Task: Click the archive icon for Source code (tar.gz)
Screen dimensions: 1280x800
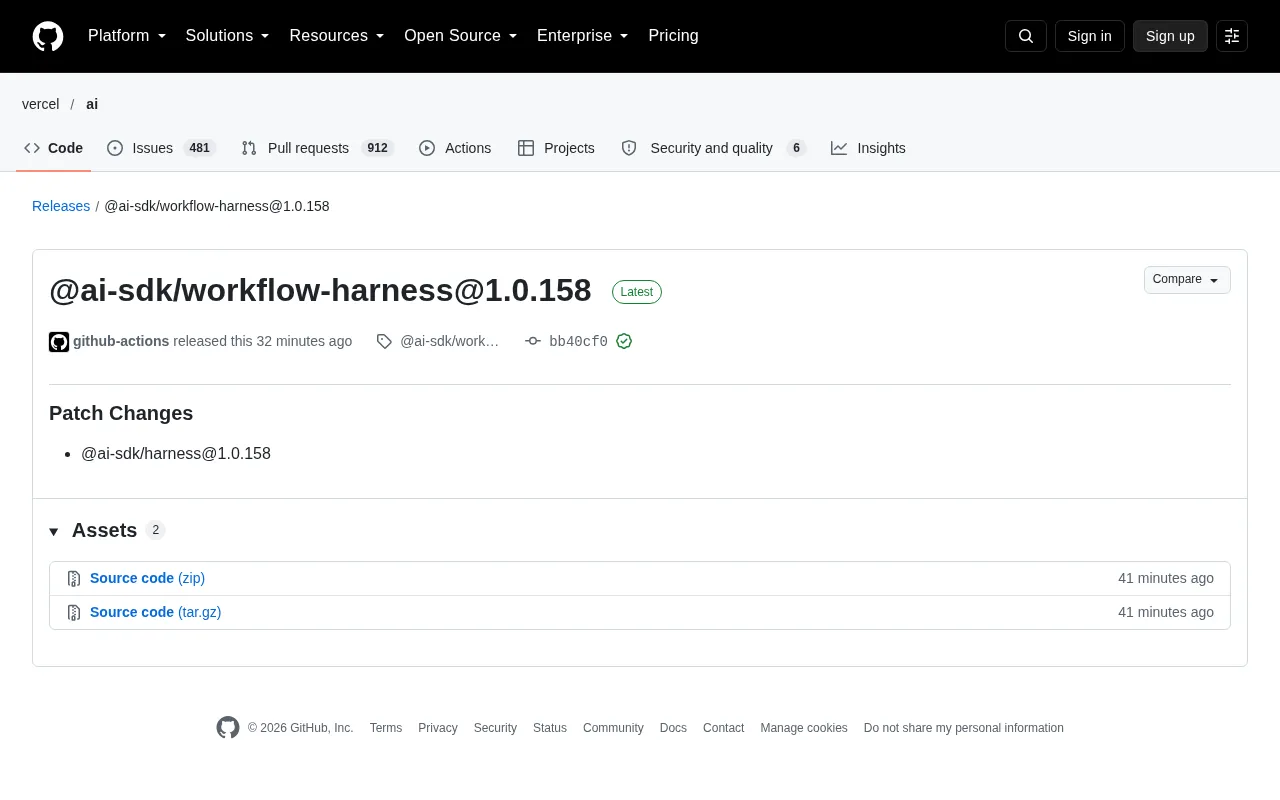Action: tap(74, 612)
